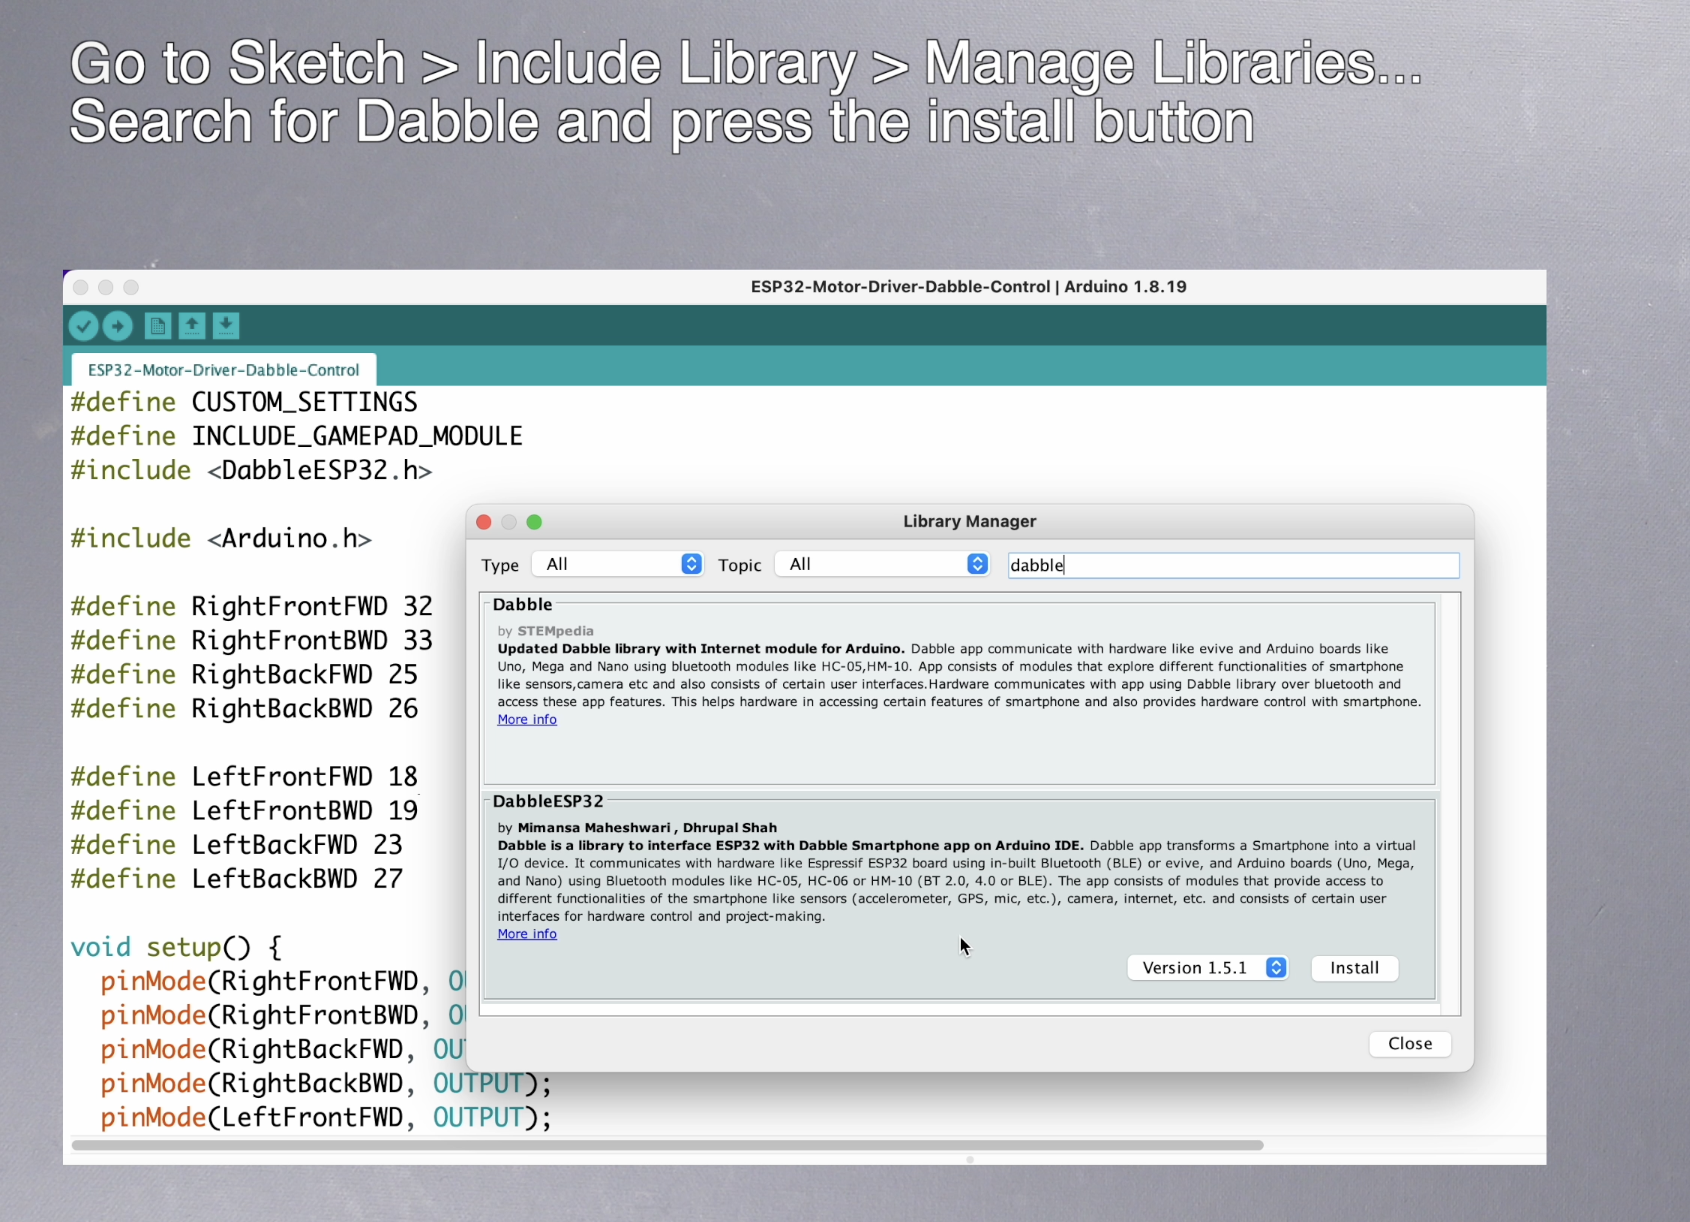Click the horizontal scrollbar of the code editor
This screenshot has height=1222, width=1690.
click(x=668, y=1145)
